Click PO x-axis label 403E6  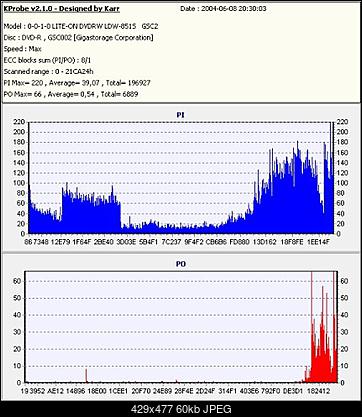pos(250,391)
